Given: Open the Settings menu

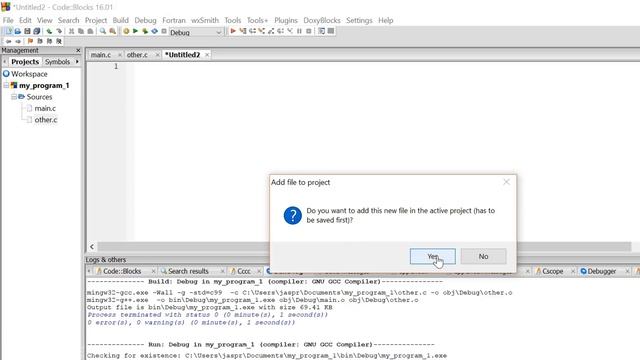Looking at the screenshot, I should pyautogui.click(x=359, y=20).
